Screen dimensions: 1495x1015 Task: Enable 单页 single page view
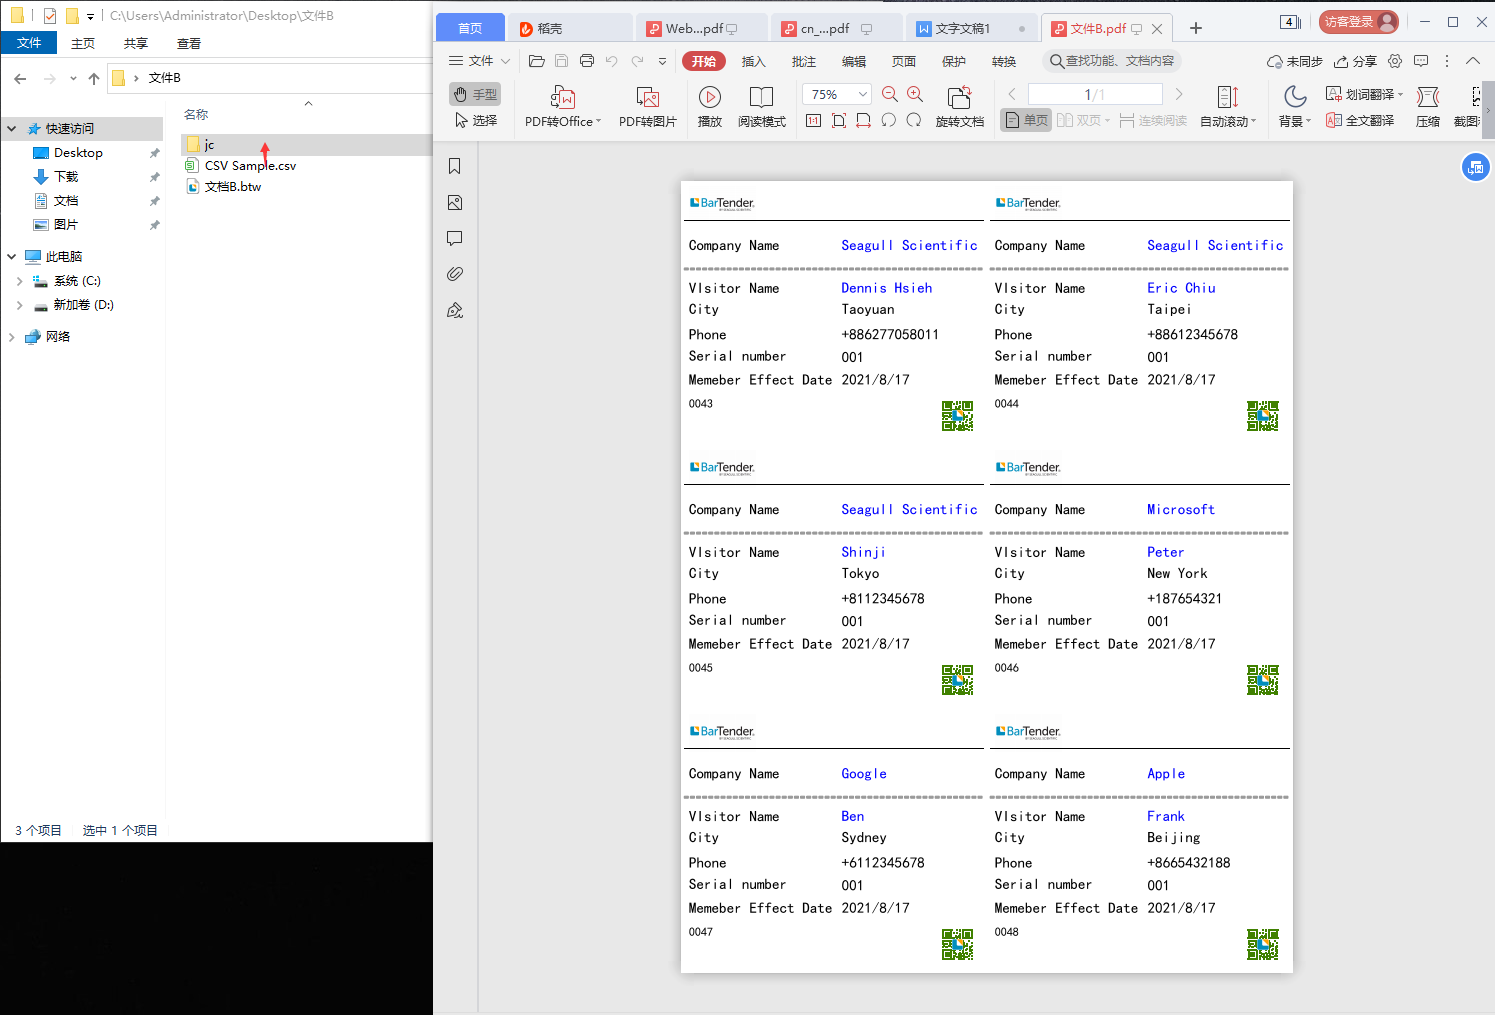(x=1027, y=120)
